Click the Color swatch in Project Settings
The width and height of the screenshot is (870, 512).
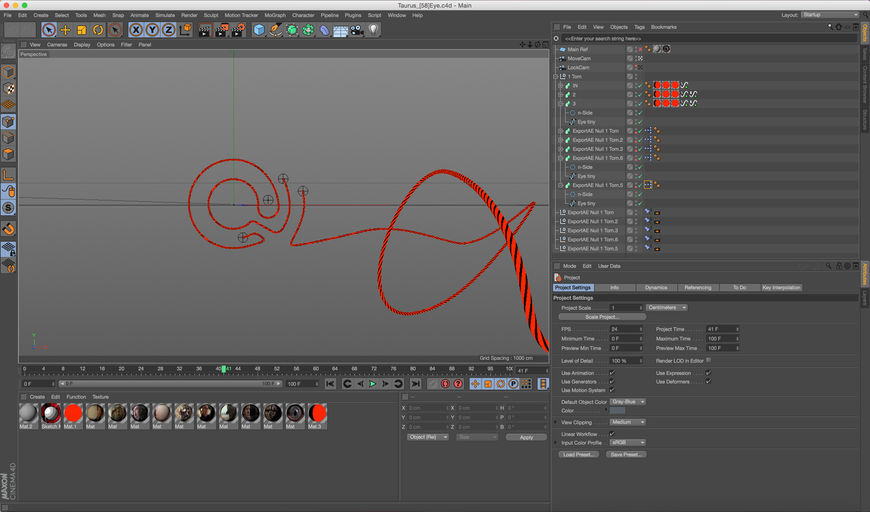(618, 410)
